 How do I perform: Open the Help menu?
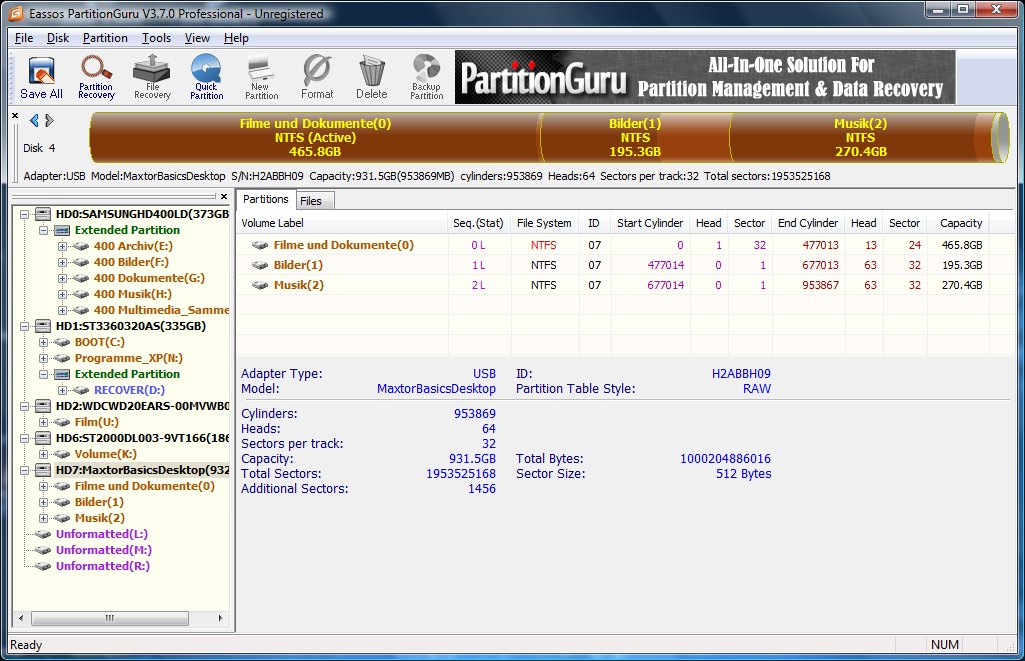pos(236,38)
